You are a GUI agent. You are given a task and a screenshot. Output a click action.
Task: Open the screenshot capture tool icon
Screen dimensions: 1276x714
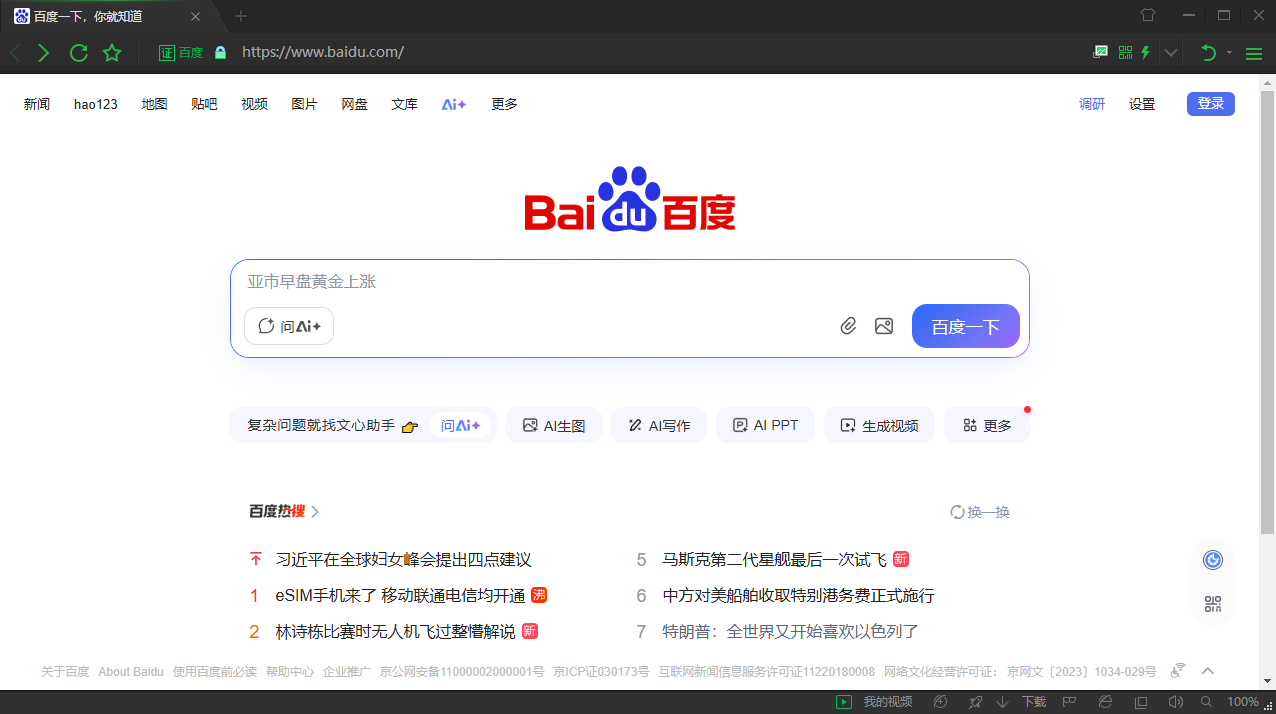(x=1101, y=52)
